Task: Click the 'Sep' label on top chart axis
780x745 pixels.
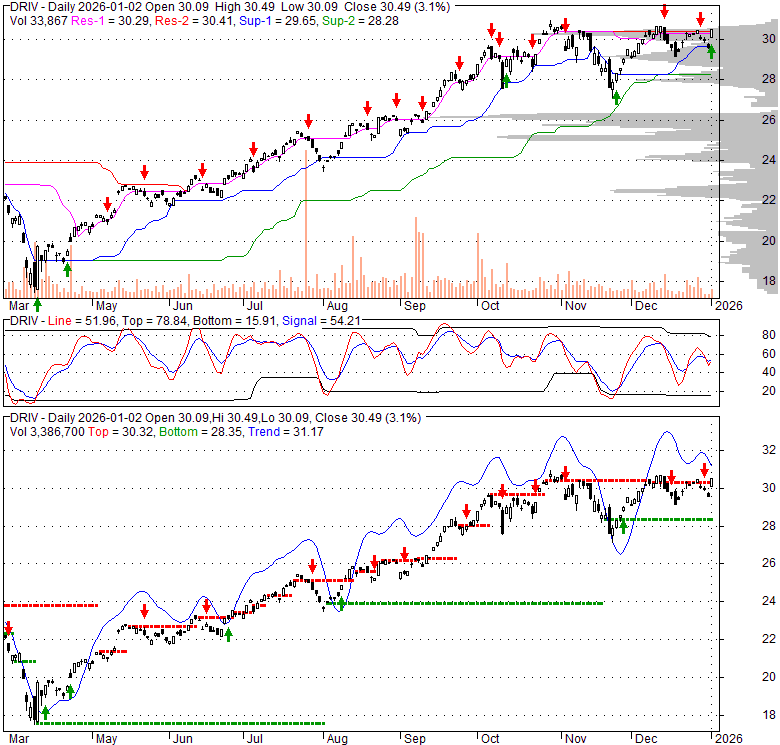Action: click(x=414, y=306)
